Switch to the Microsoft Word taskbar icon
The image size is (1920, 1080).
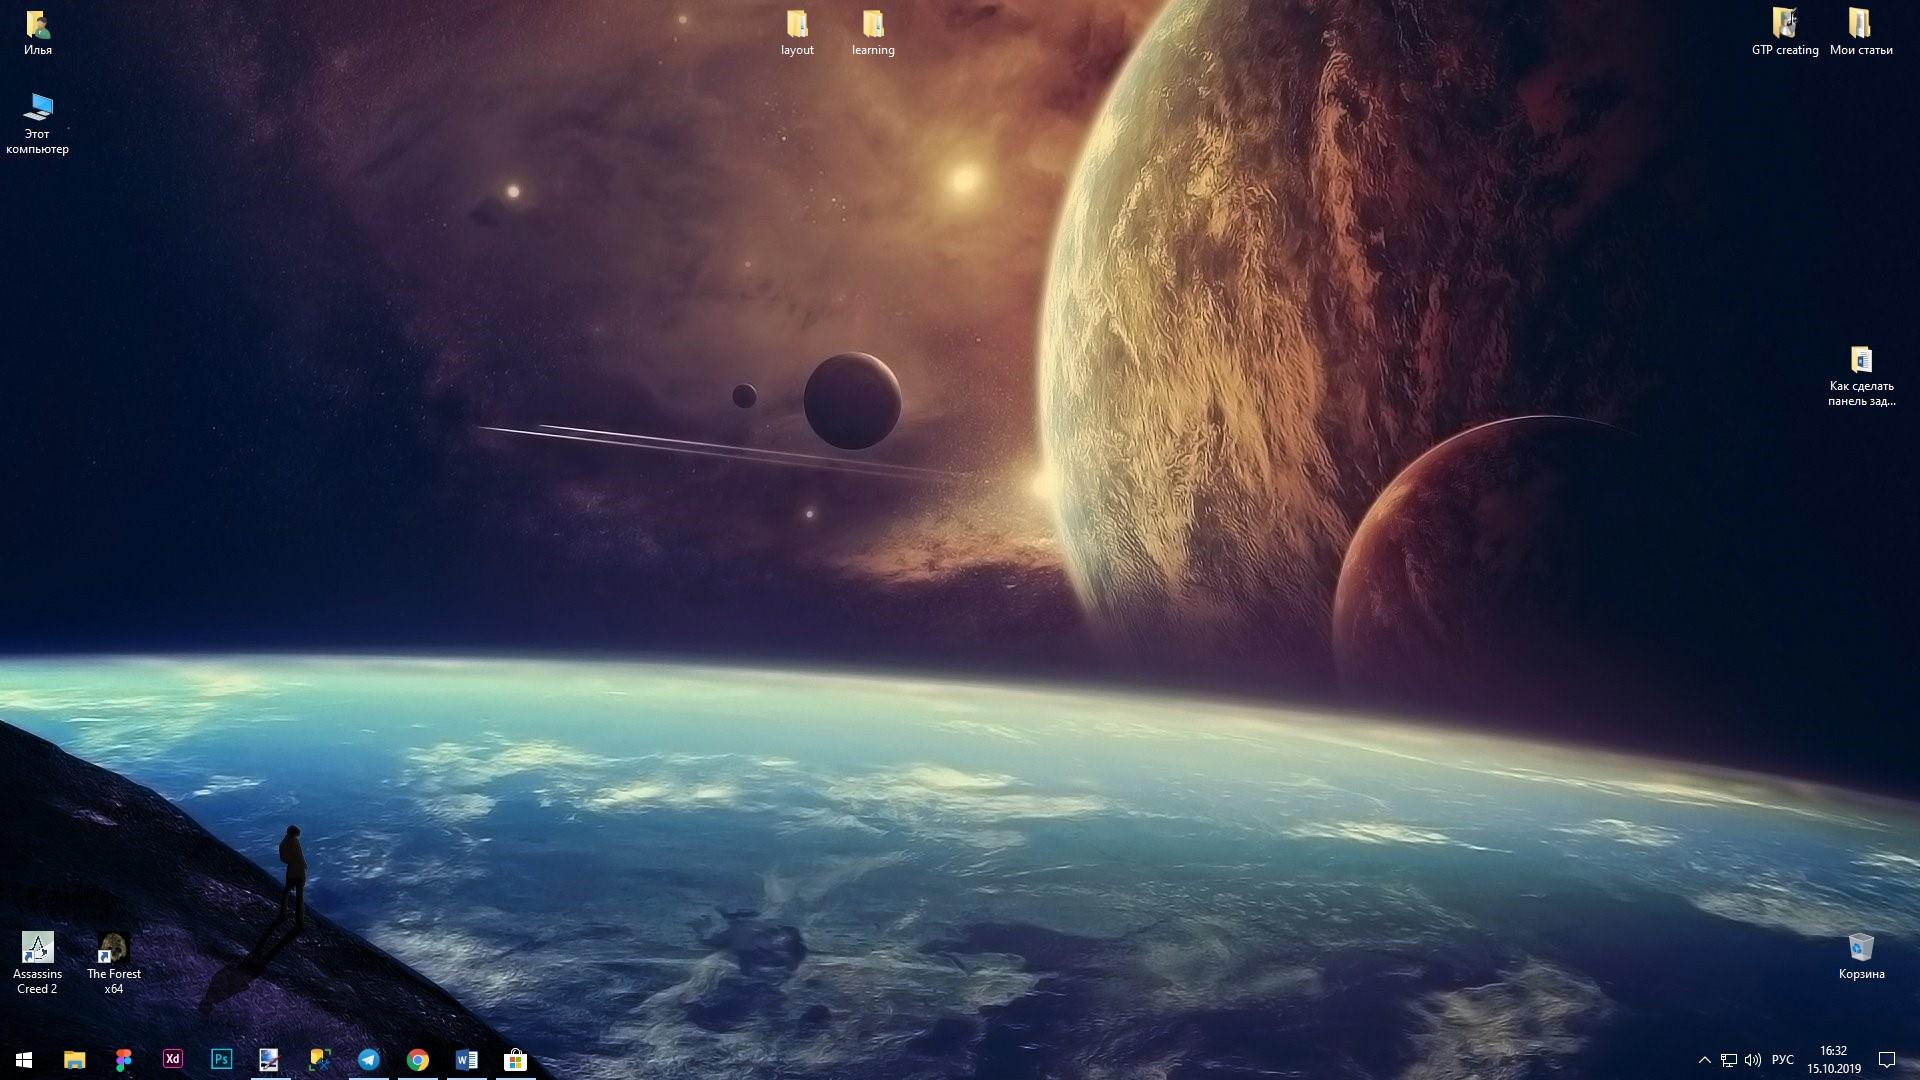coord(466,1059)
